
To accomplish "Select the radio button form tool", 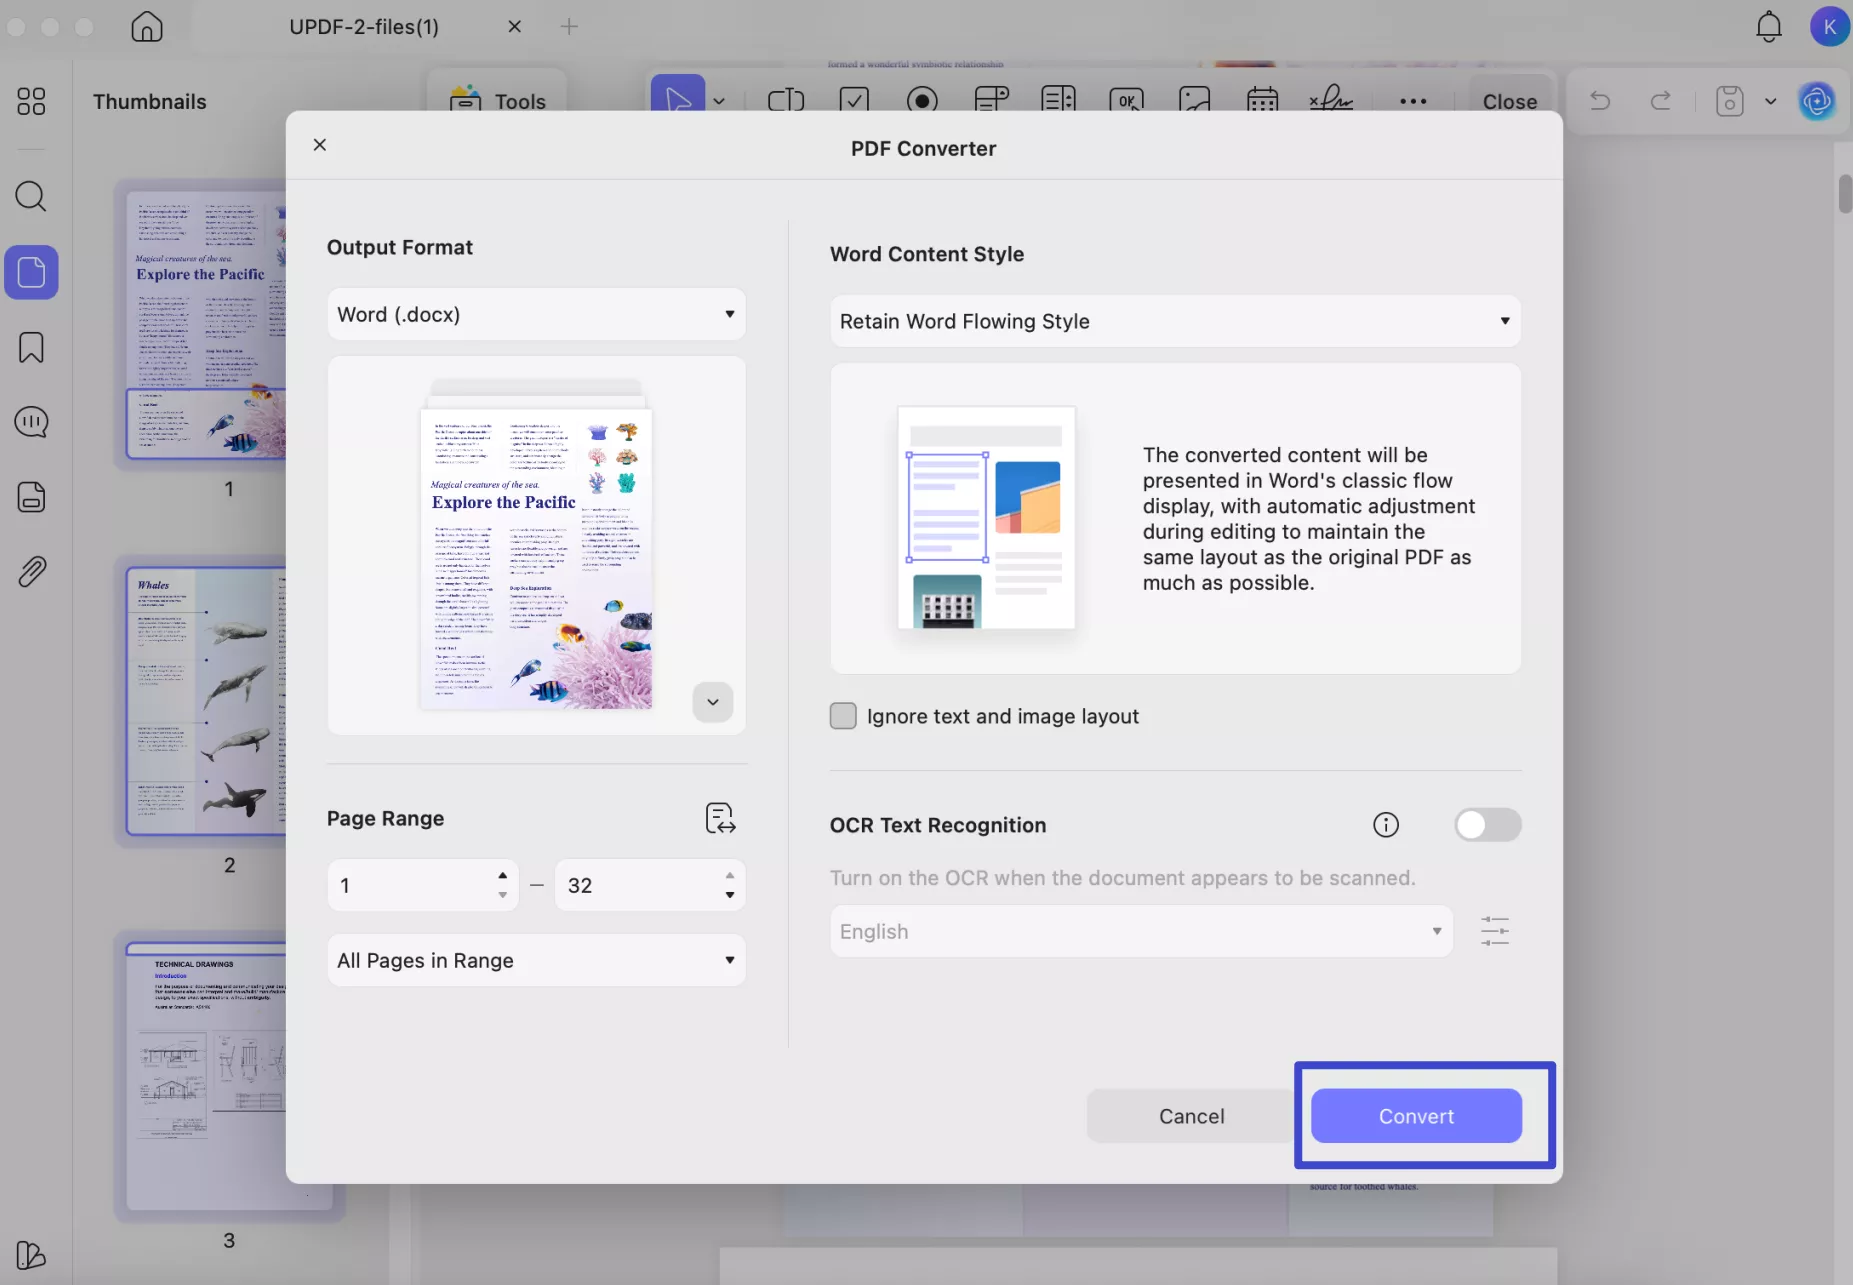I will (922, 100).
